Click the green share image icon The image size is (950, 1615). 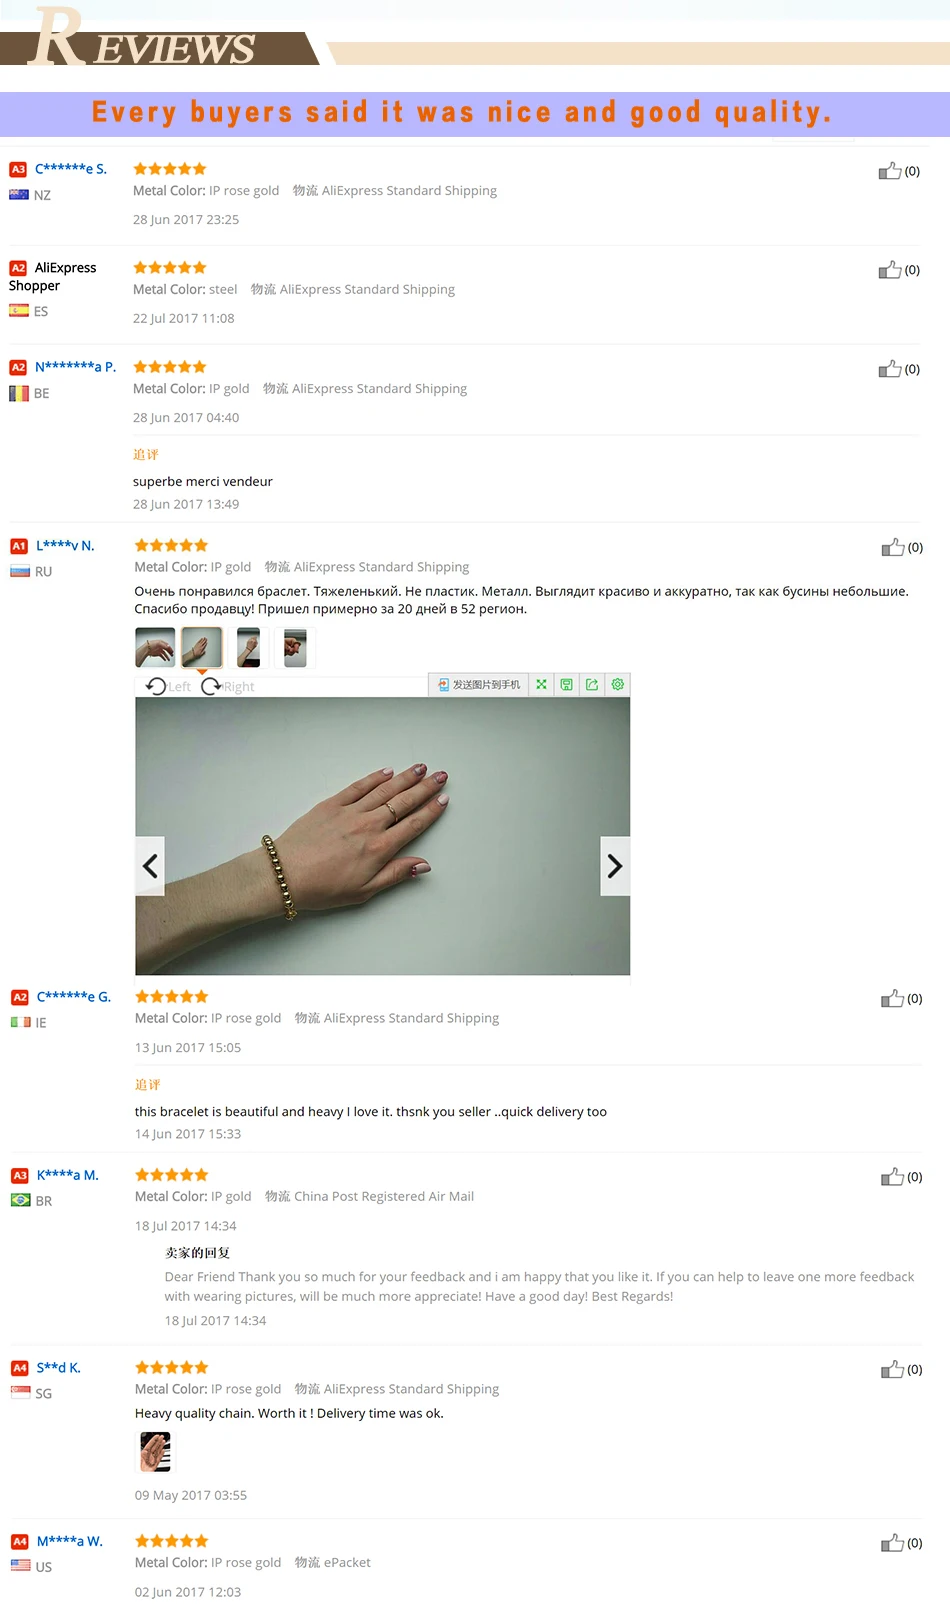[x=592, y=684]
